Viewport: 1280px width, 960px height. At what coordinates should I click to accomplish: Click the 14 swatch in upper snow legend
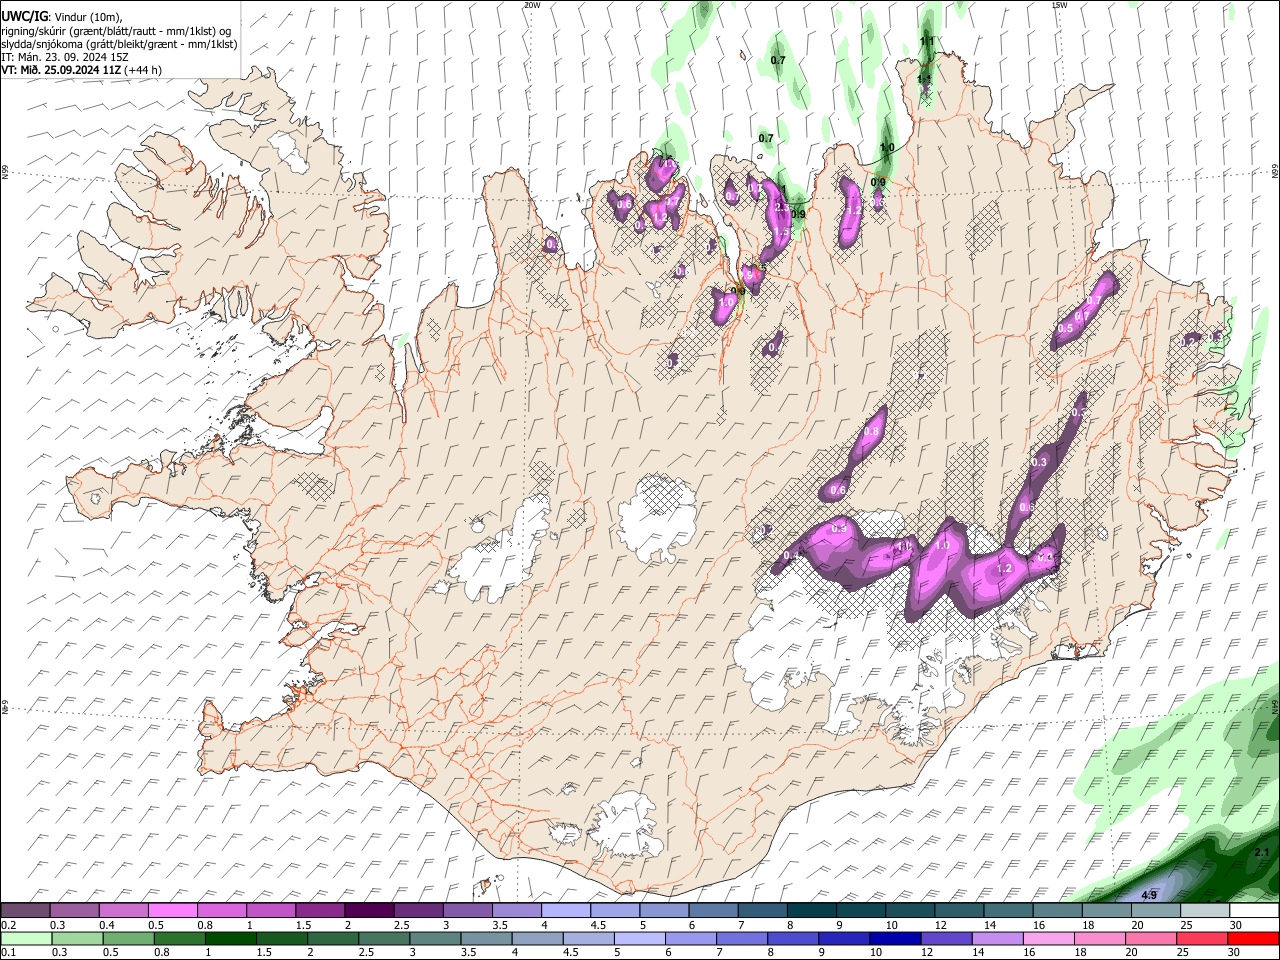coord(1008,911)
